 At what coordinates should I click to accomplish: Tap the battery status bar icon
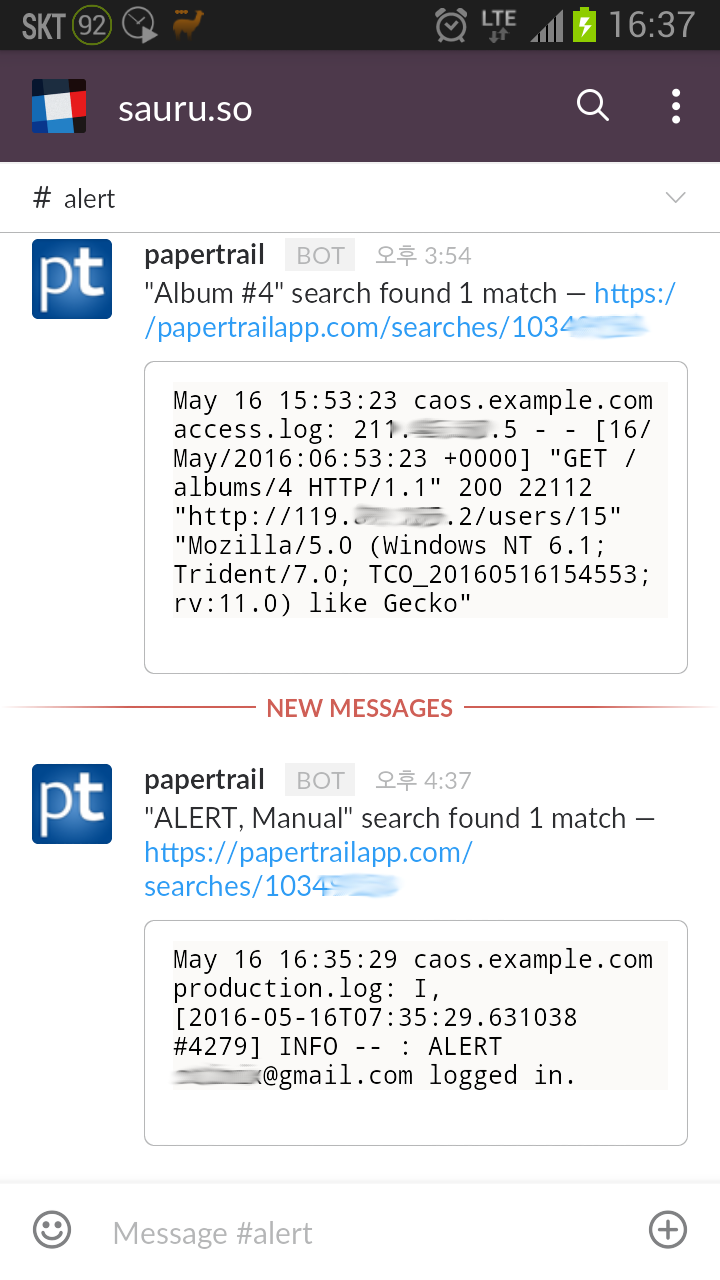[x=584, y=25]
